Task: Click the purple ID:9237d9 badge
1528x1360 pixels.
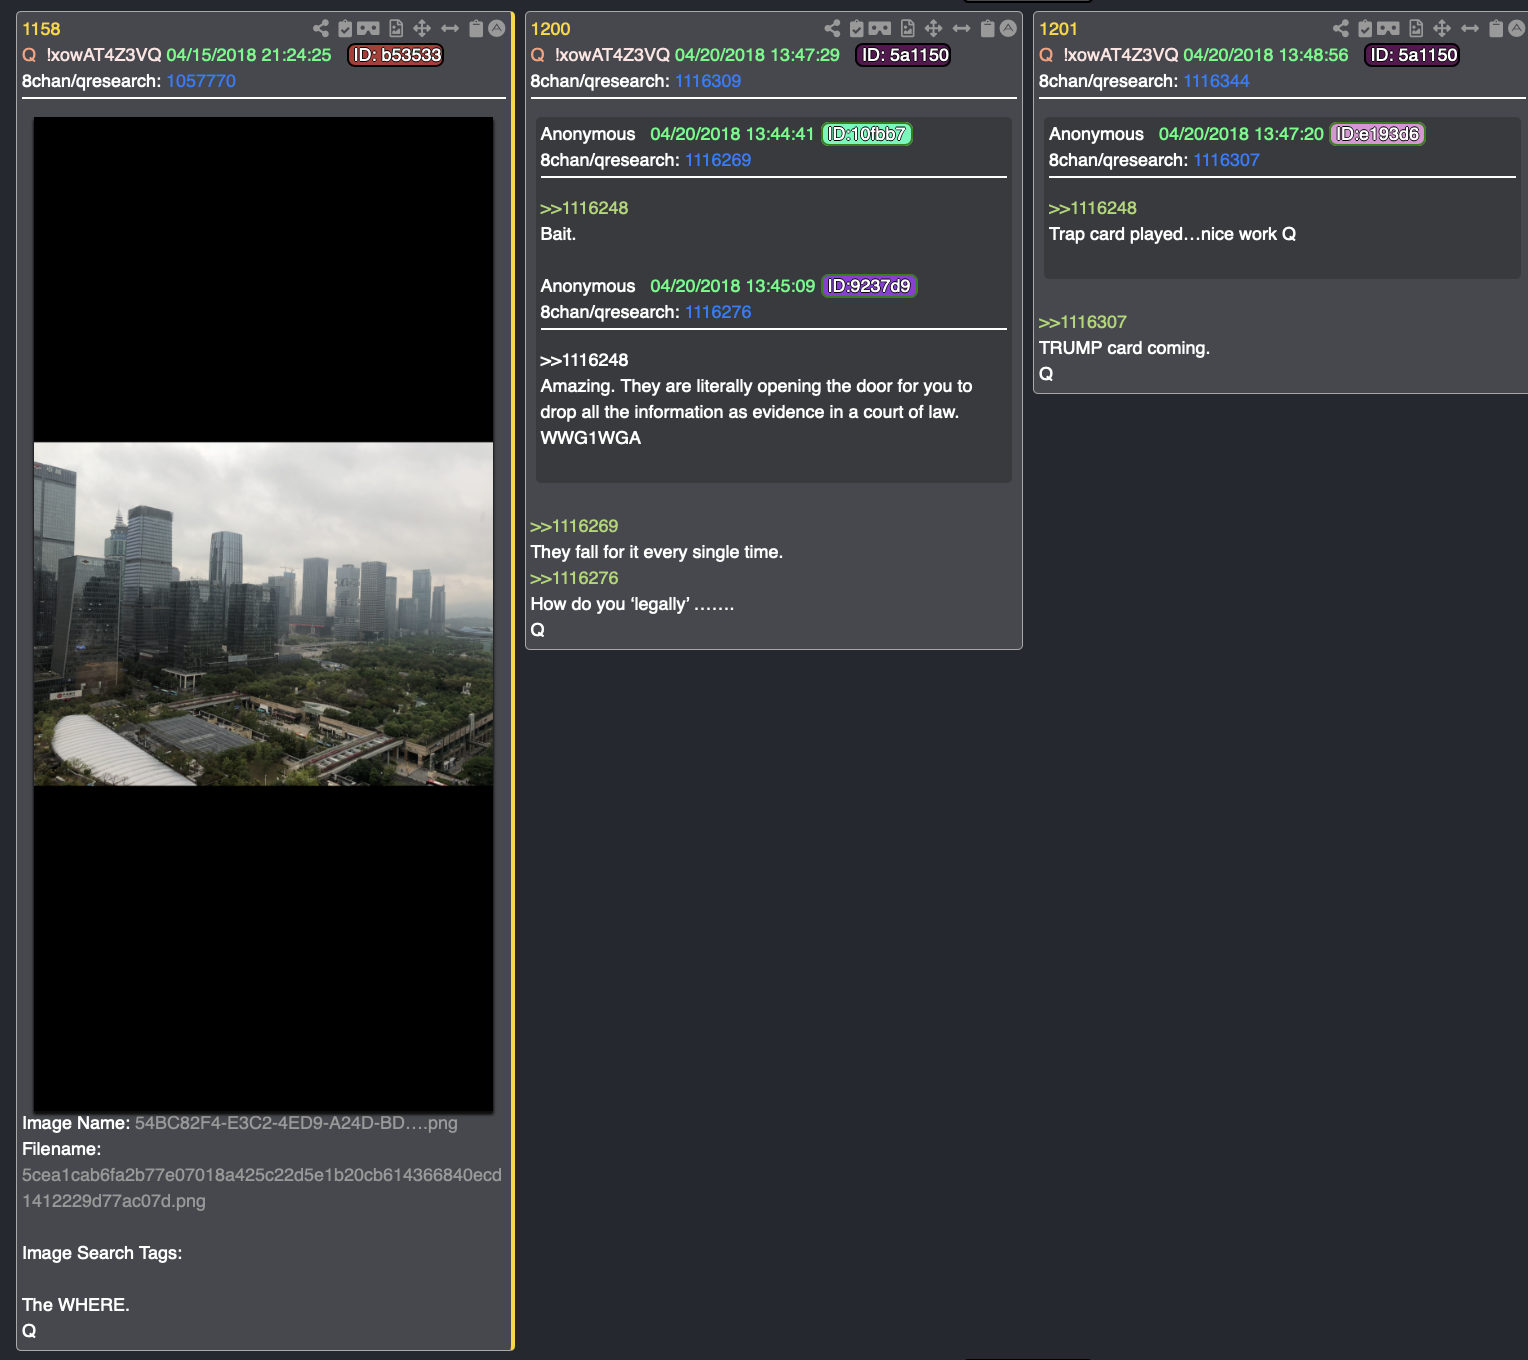Action: [868, 286]
